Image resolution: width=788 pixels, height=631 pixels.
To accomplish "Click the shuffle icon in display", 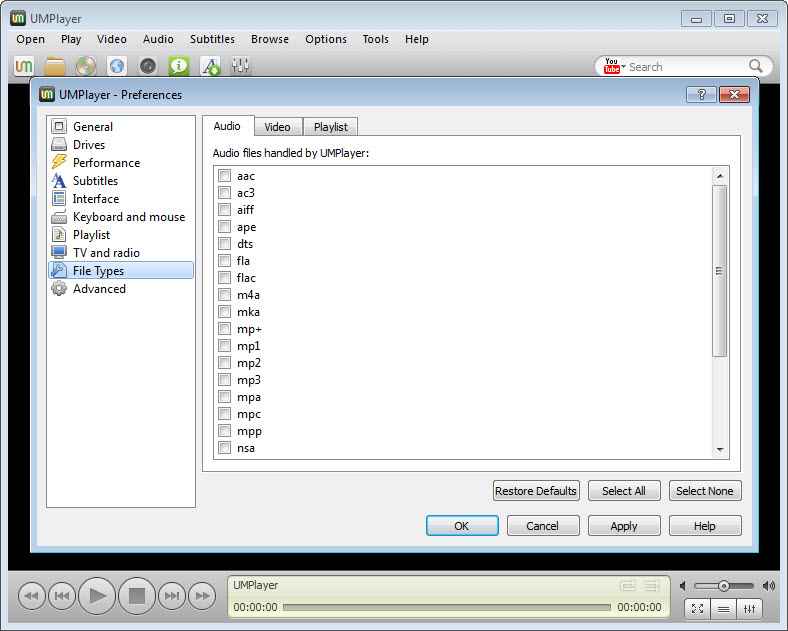I will tap(652, 585).
